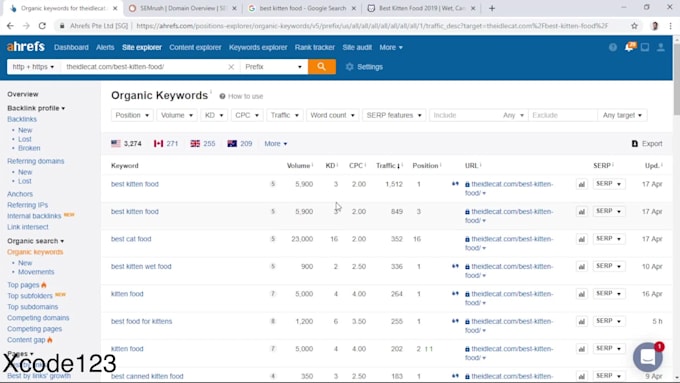Screen dimensions: 680x383
Task: Open SERP dropdown for best cat food
Action: pos(609,239)
